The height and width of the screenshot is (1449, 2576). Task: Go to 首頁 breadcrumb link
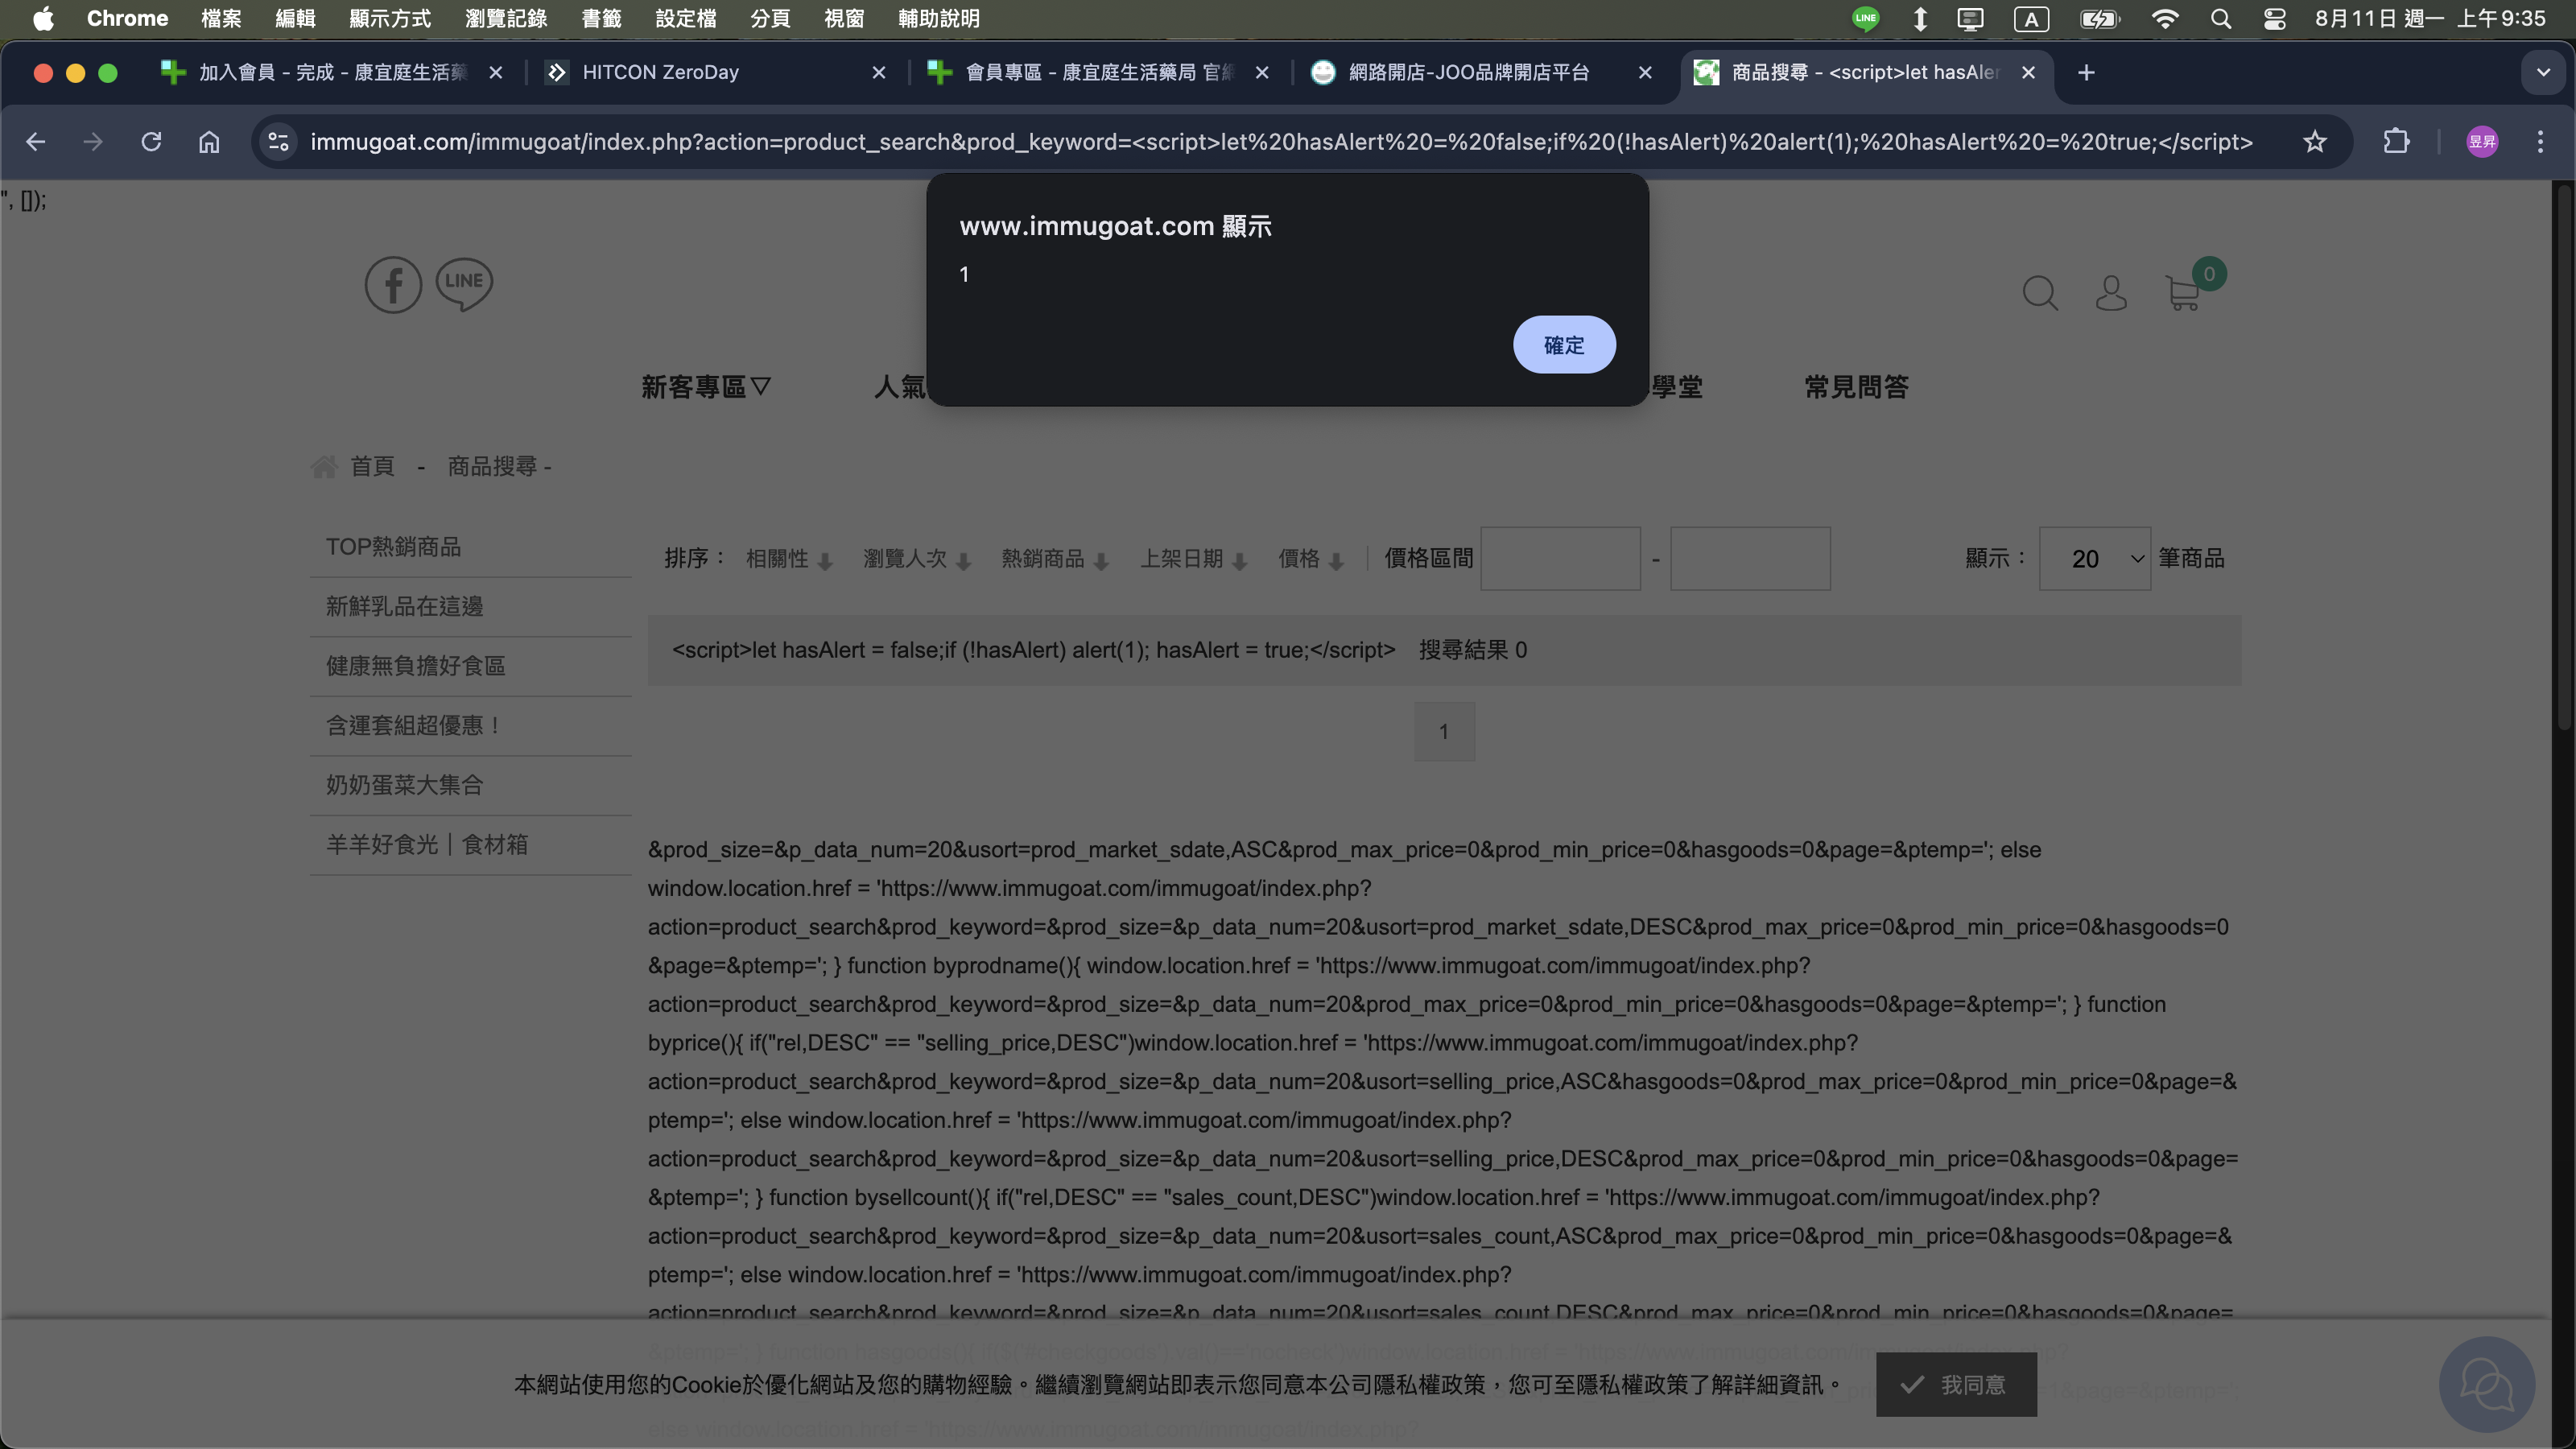pyautogui.click(x=372, y=466)
